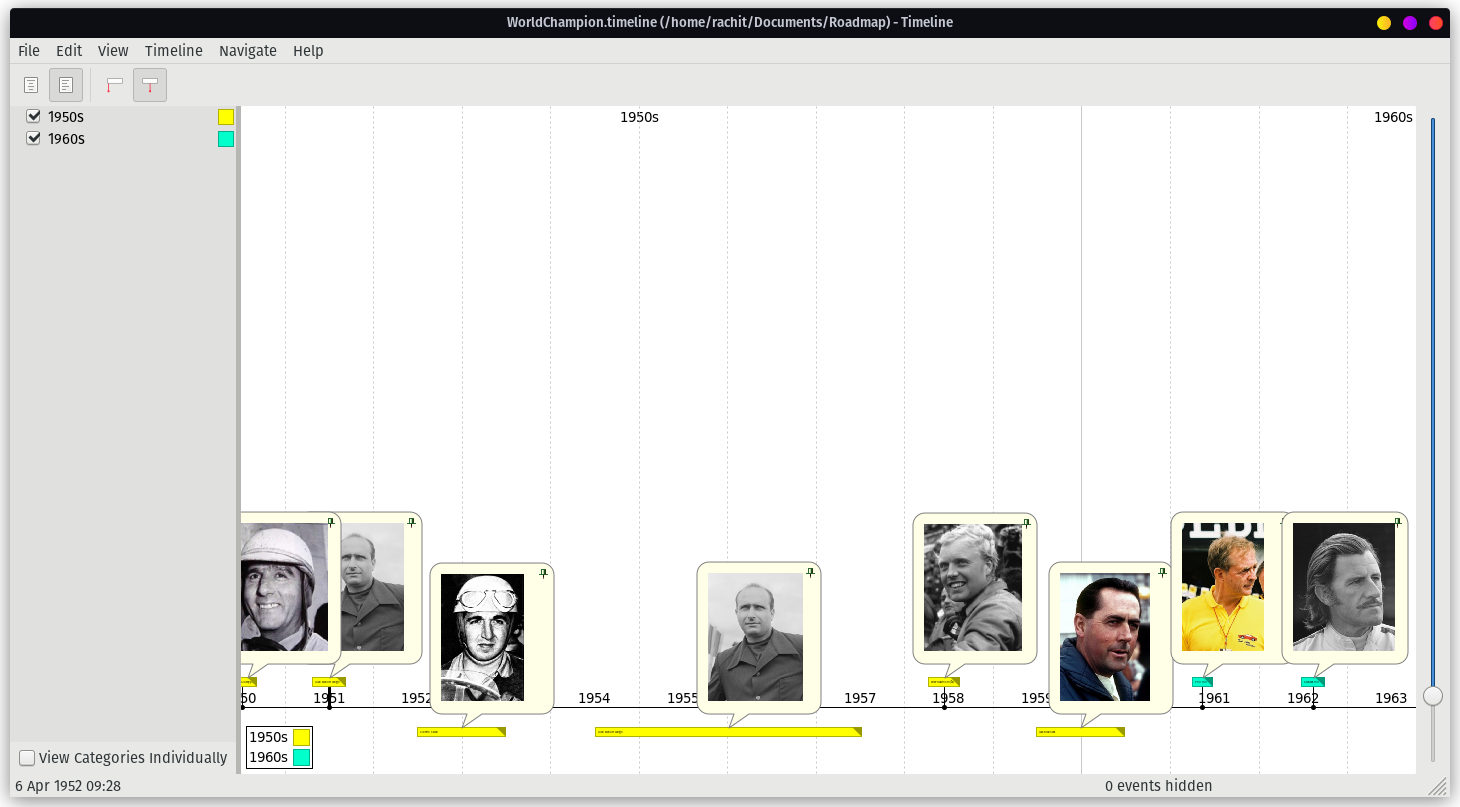Click the pin icon on the 1950 champion balloon
This screenshot has width=1460, height=807.
click(x=332, y=521)
